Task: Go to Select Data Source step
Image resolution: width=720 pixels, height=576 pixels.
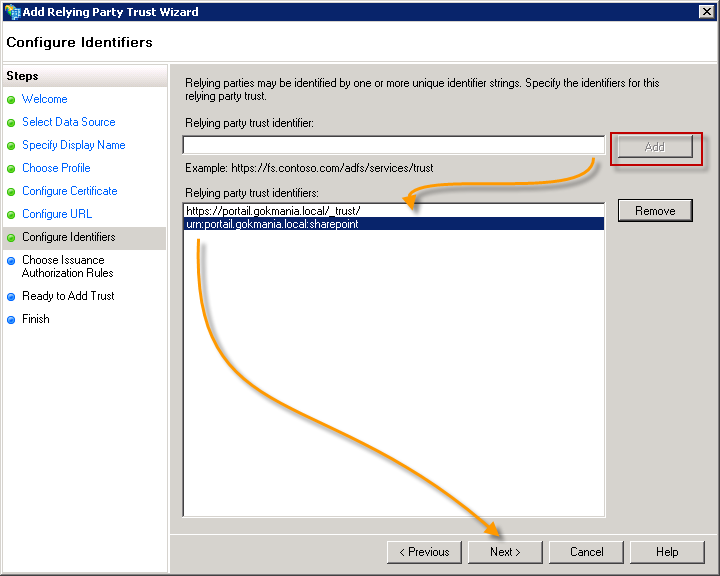Action: (x=68, y=122)
